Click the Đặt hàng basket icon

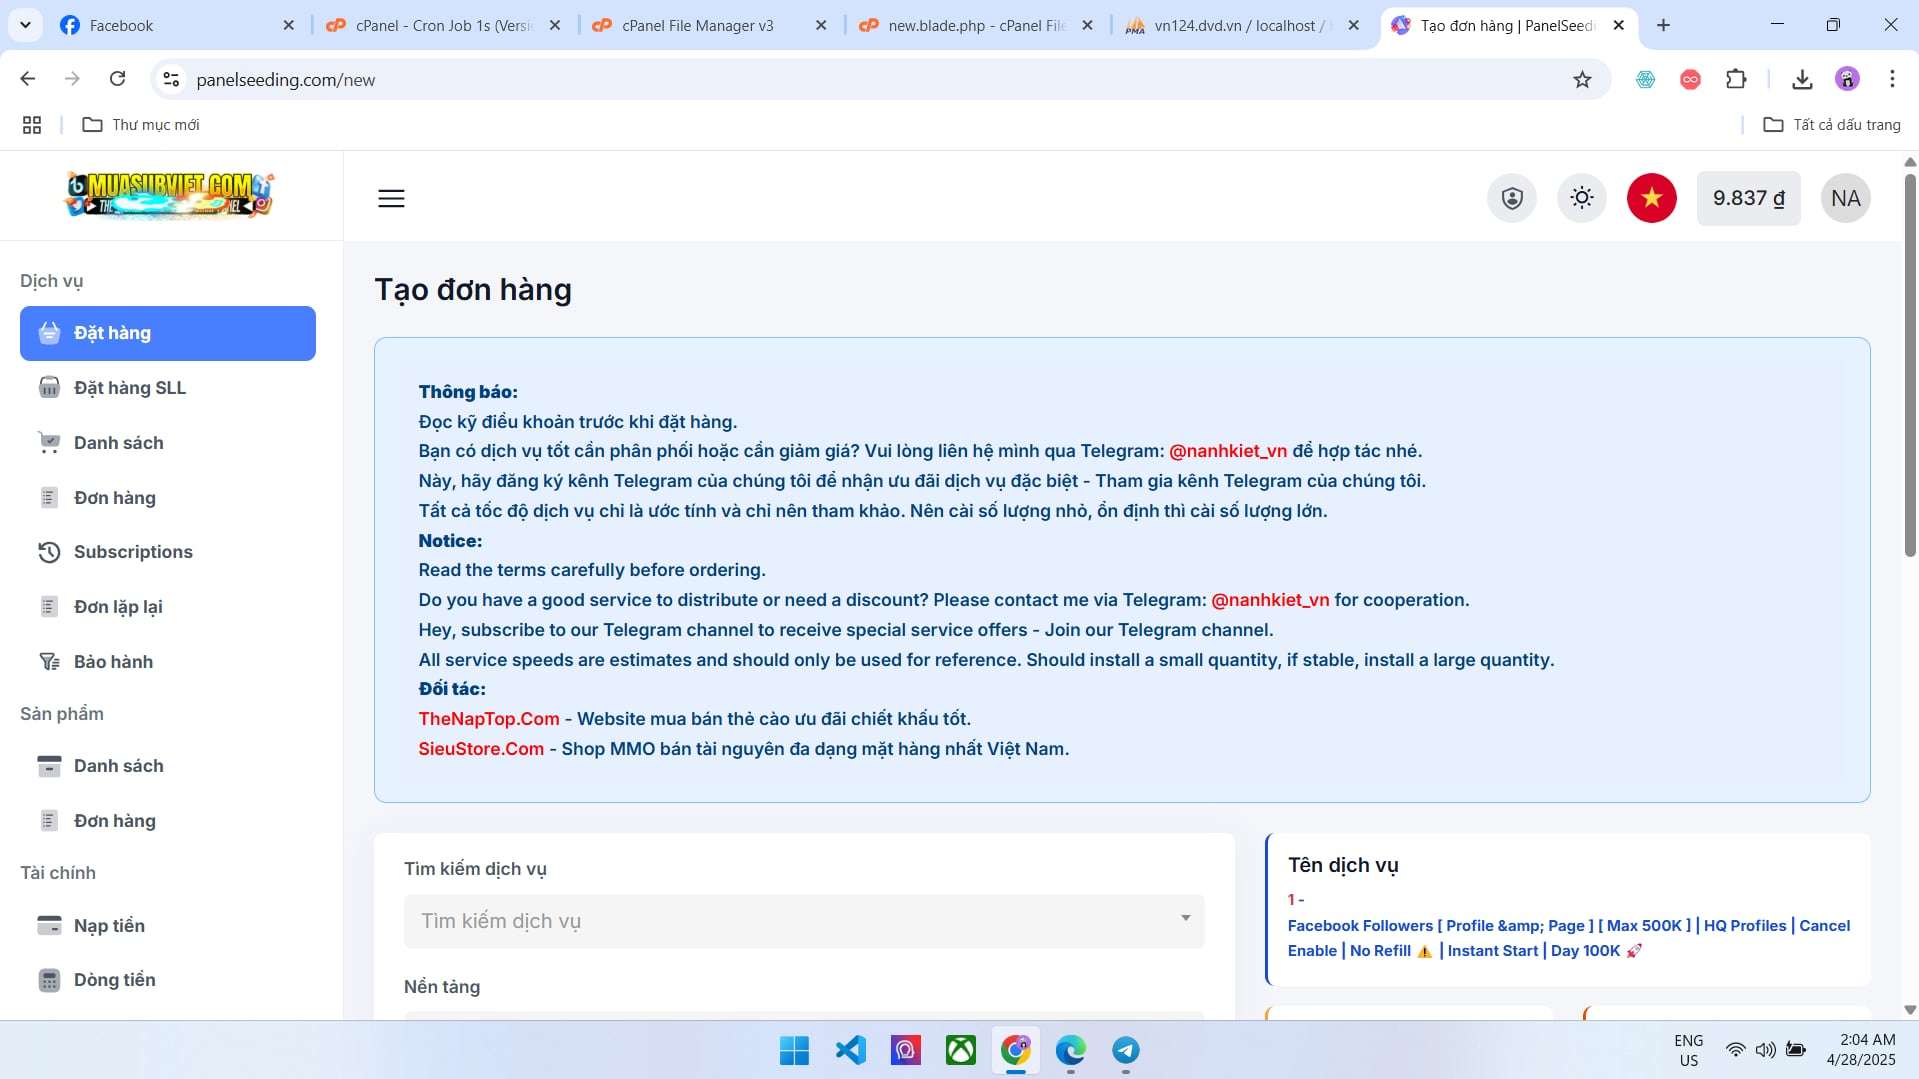[49, 333]
